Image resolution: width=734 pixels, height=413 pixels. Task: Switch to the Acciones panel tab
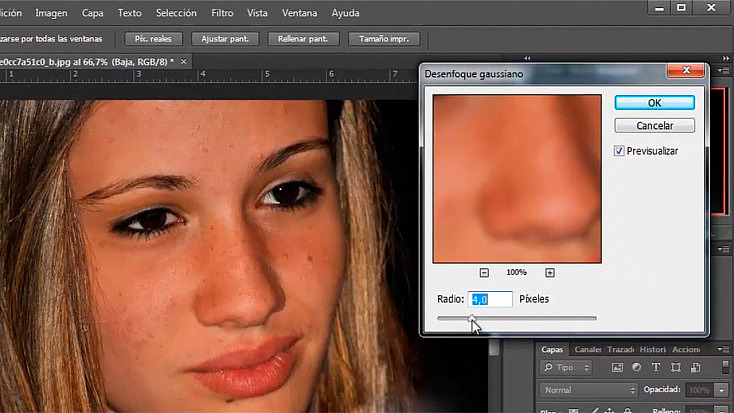tap(686, 349)
